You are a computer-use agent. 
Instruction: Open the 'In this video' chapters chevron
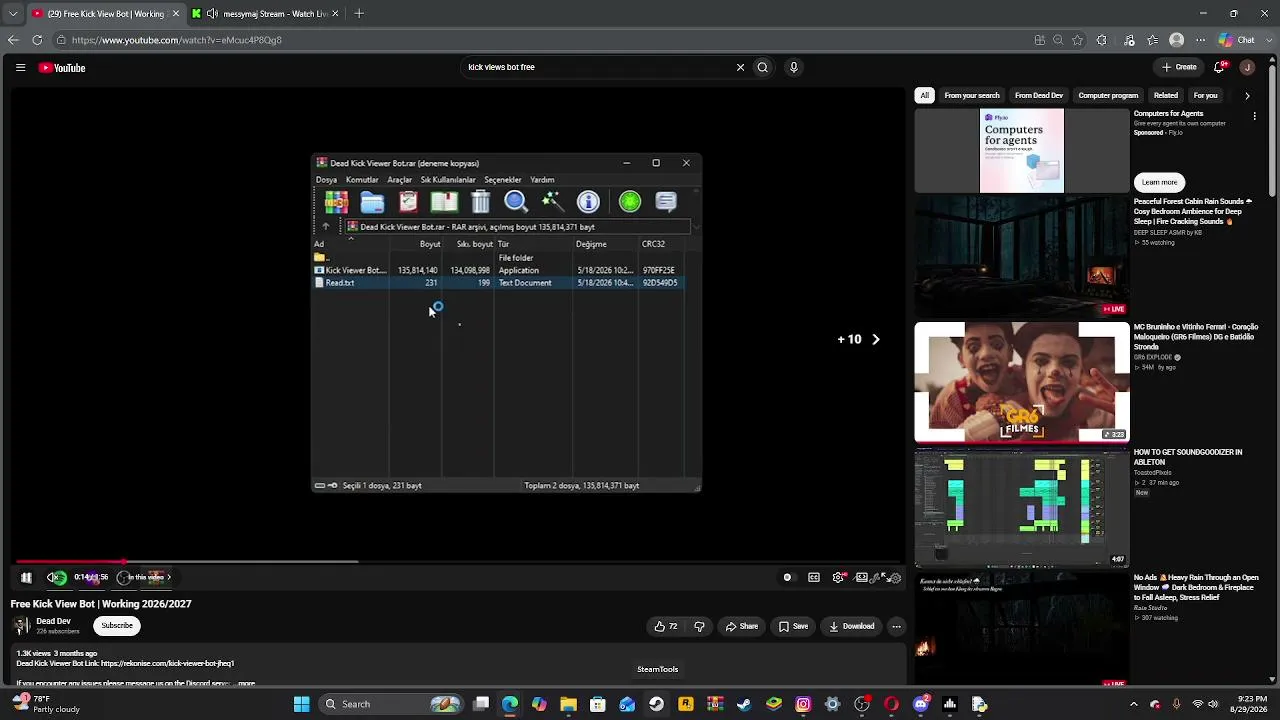[169, 577]
